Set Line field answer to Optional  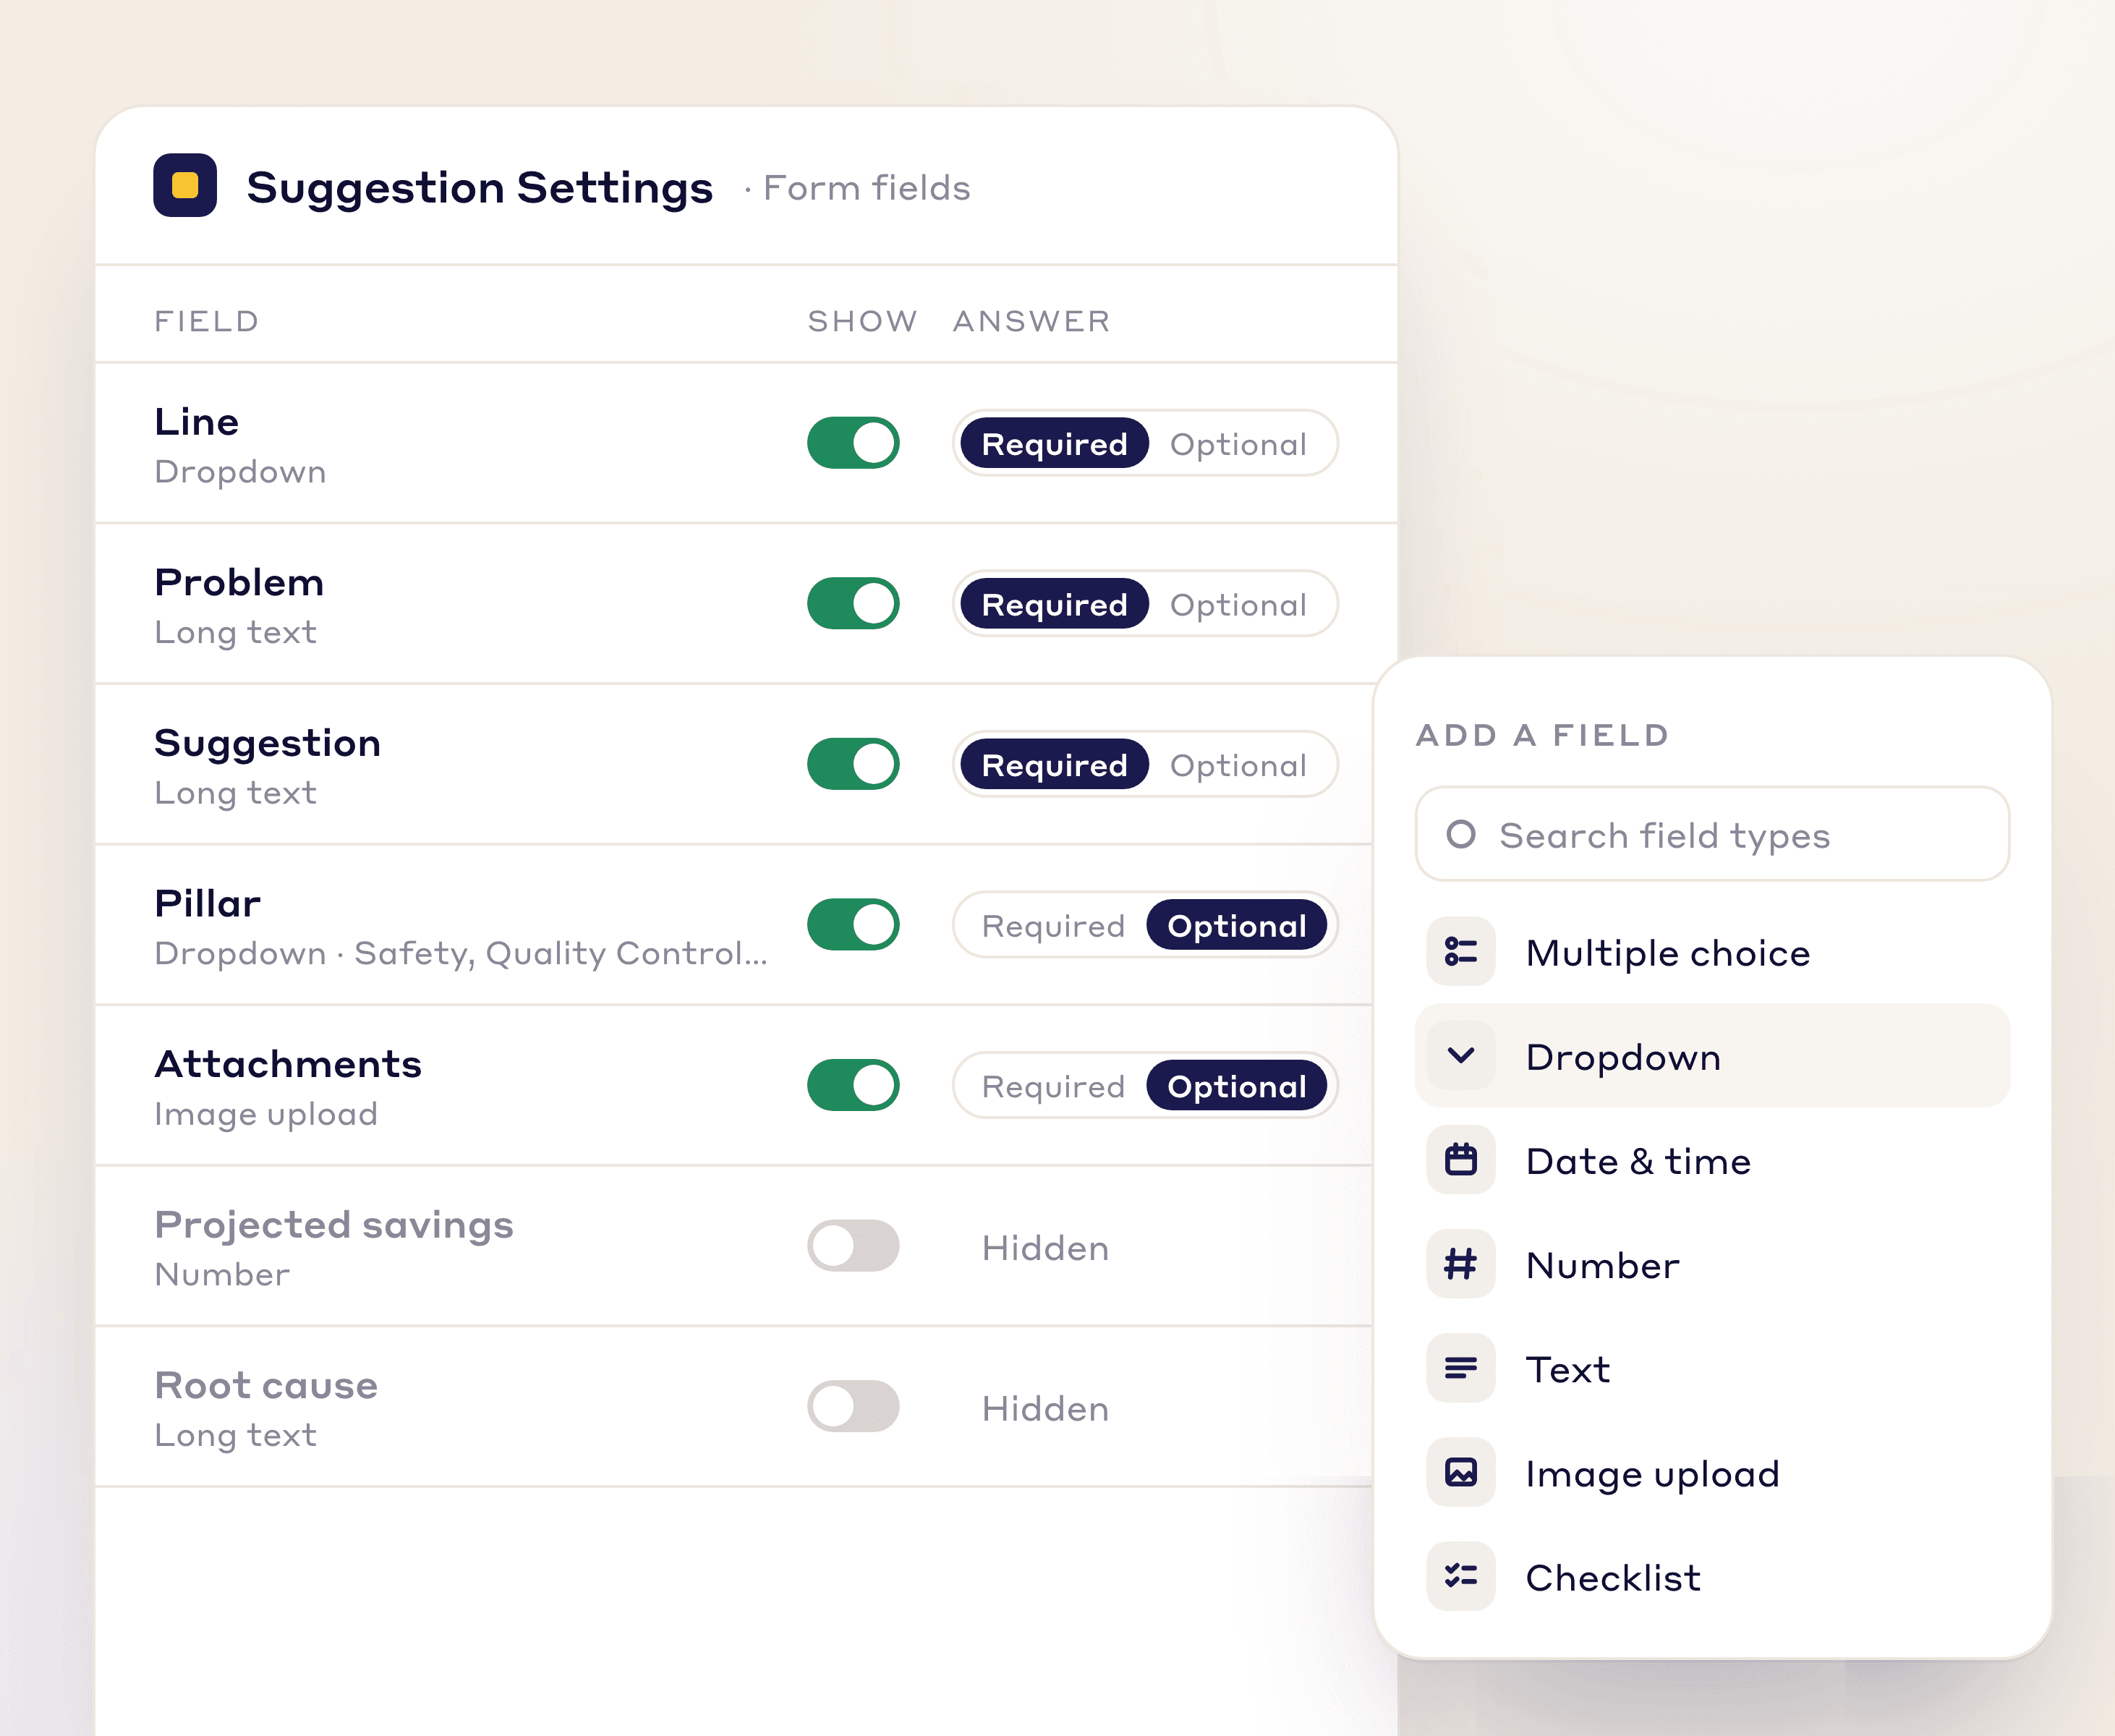1238,444
